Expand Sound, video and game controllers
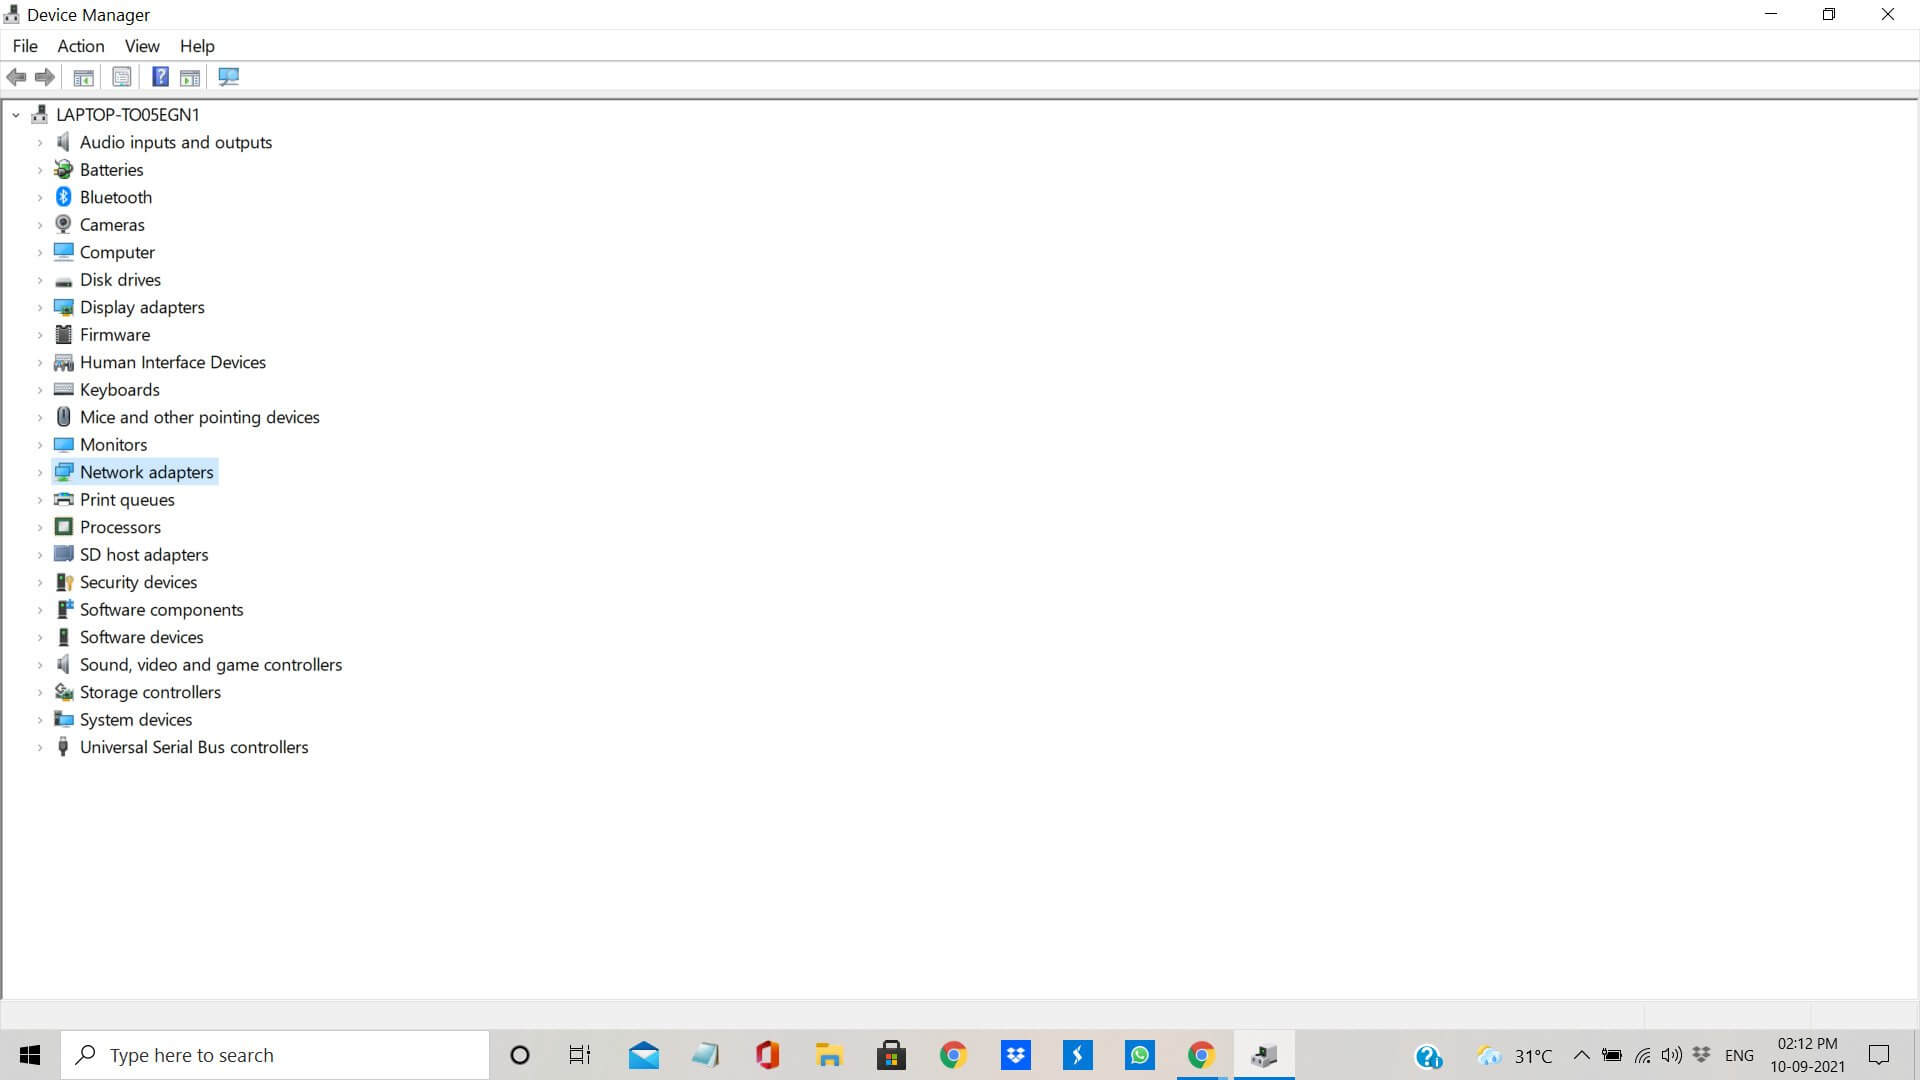 [x=40, y=665]
